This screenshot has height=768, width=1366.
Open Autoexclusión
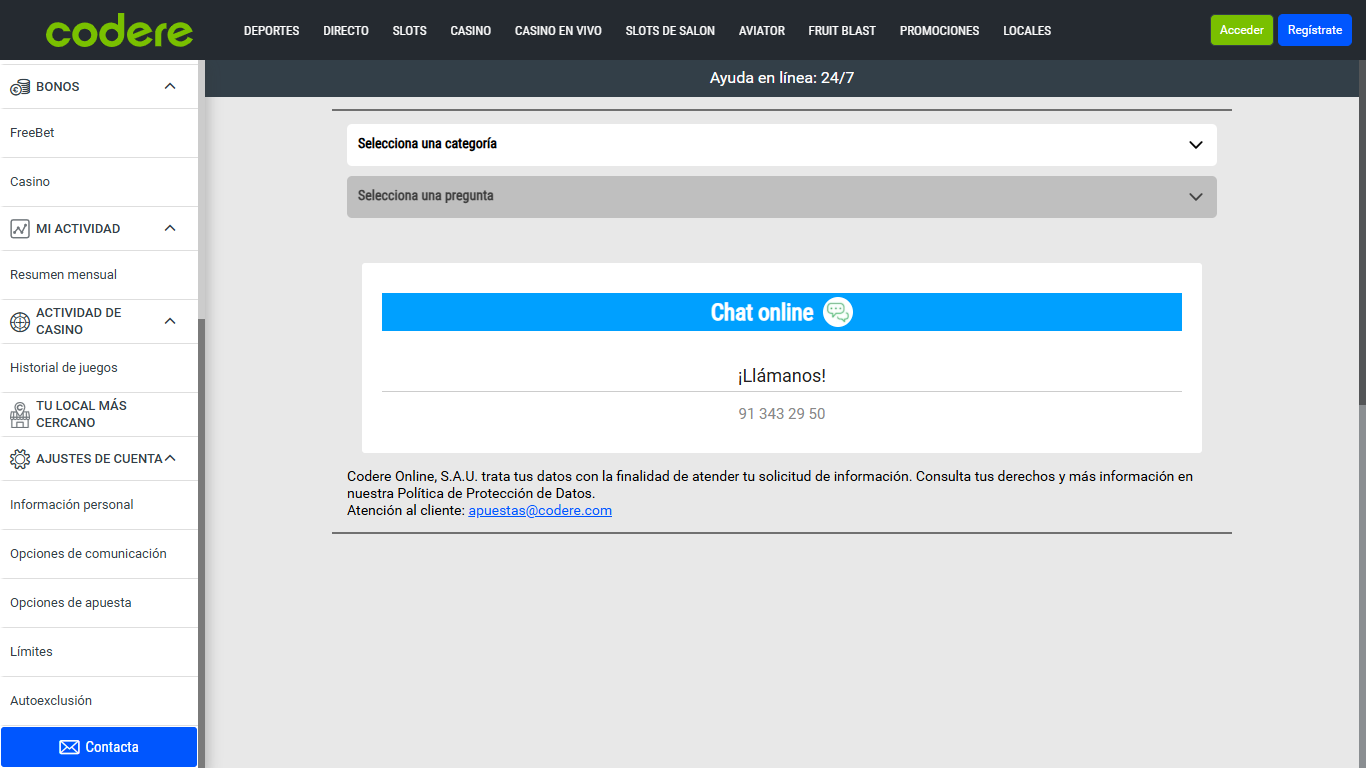[x=99, y=701]
